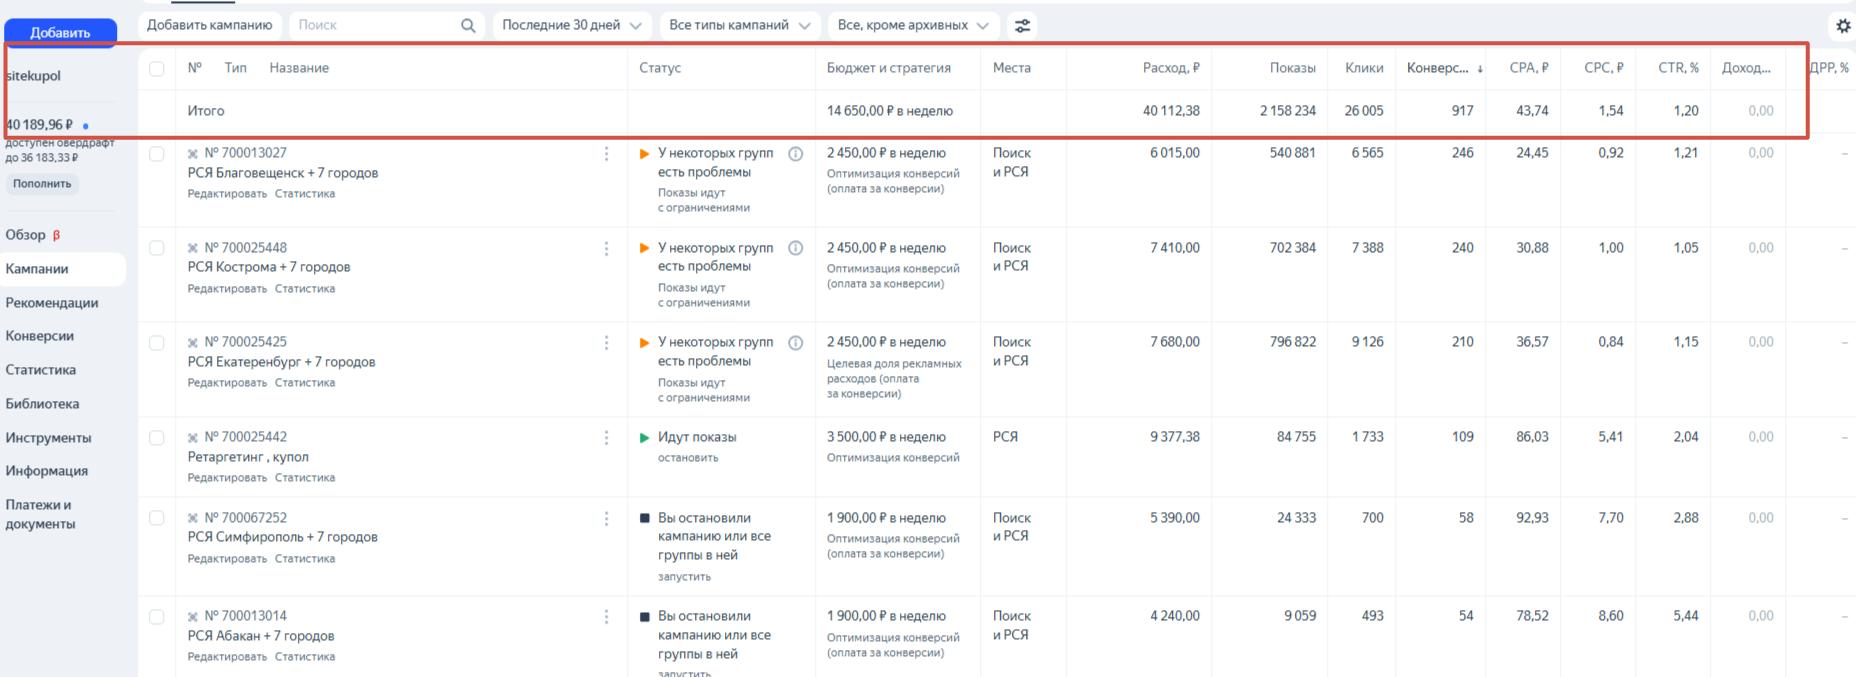Check the РСЯ Кострома campaign checkbox
1856x677 pixels.
coord(157,248)
